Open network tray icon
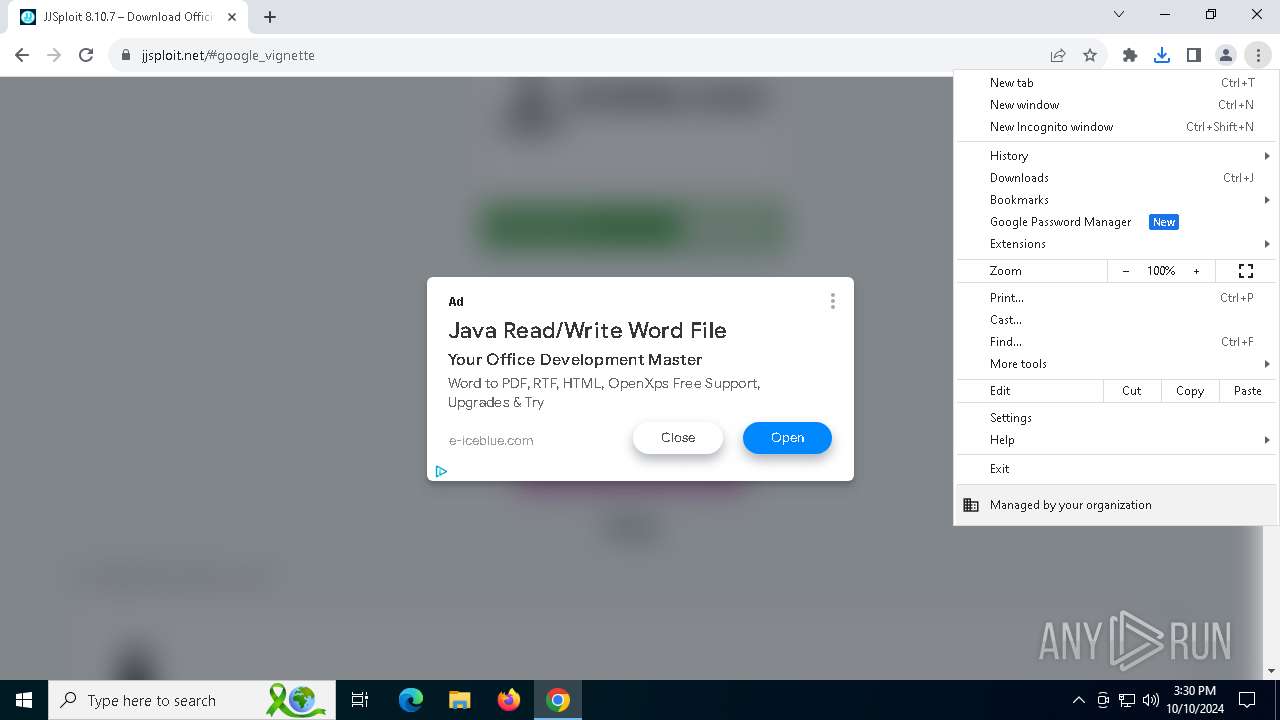 click(1127, 700)
